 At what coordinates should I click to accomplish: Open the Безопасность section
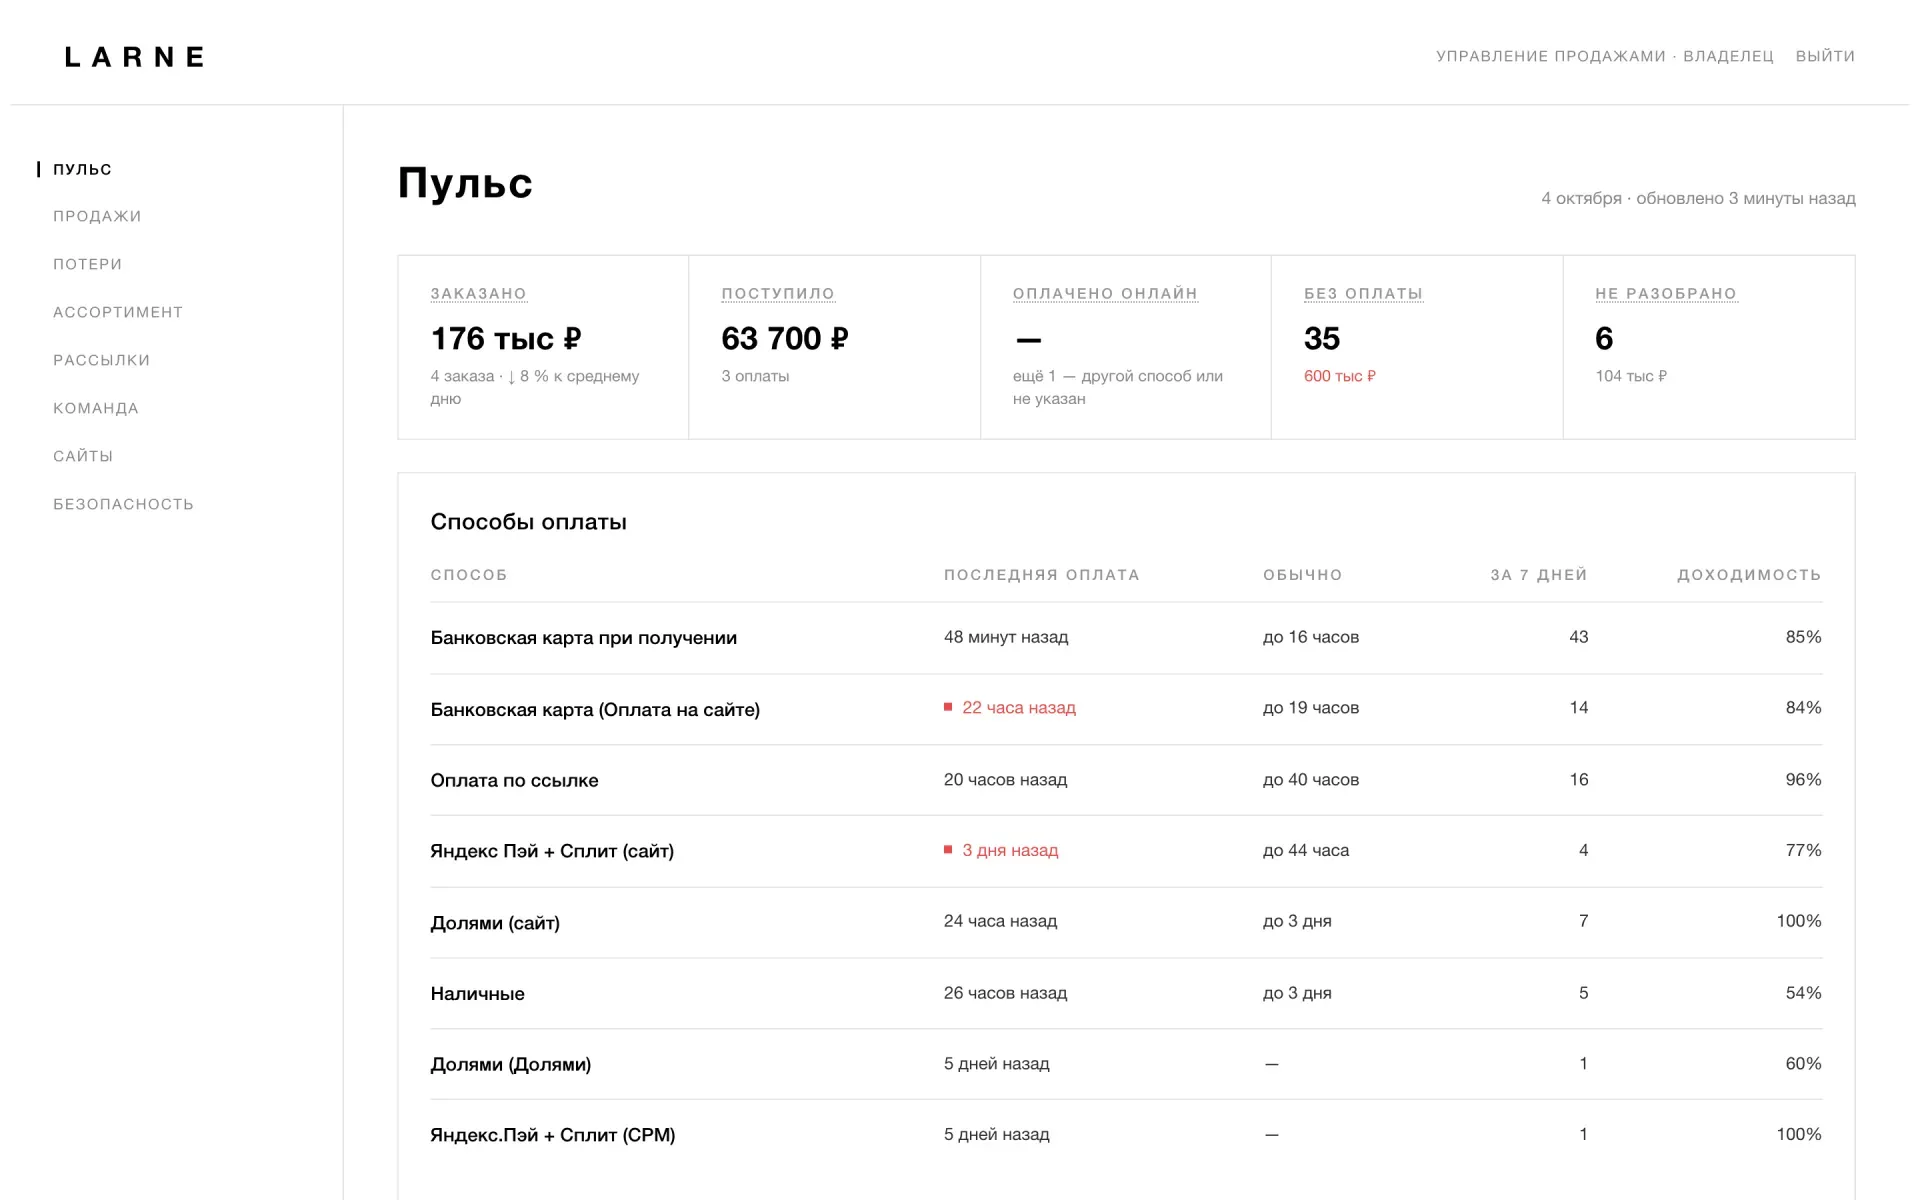(x=123, y=504)
